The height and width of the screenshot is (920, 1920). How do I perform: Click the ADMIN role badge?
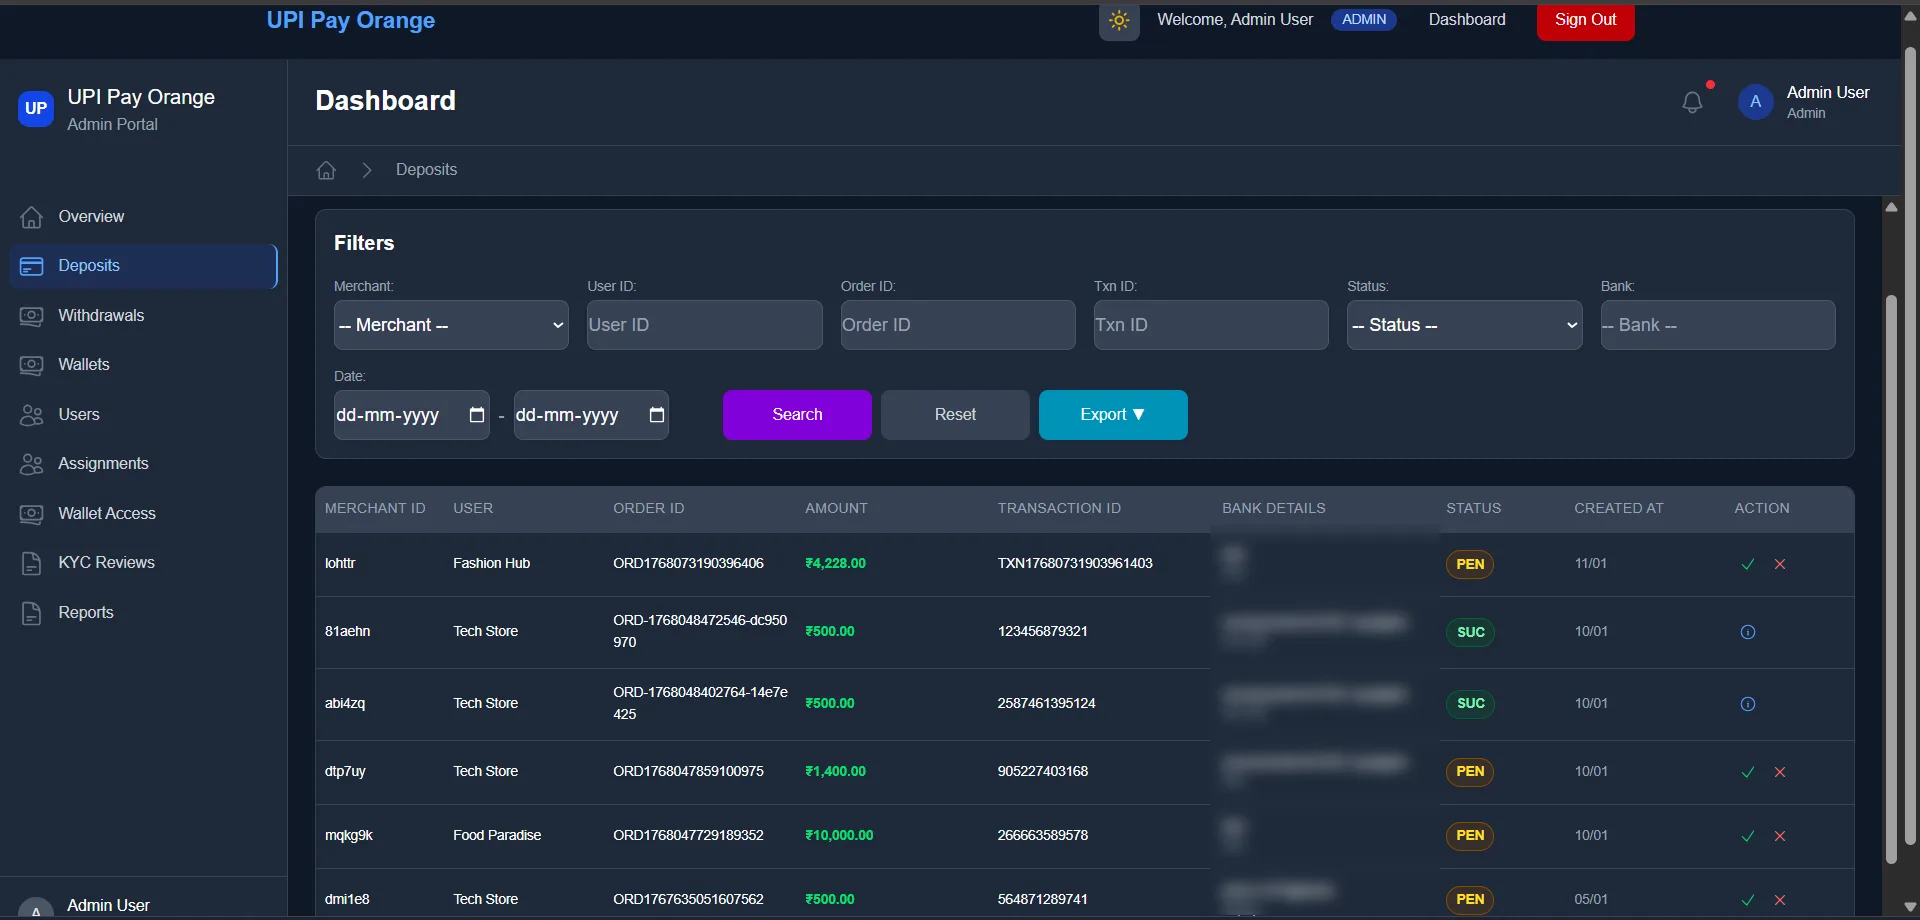pyautogui.click(x=1364, y=20)
